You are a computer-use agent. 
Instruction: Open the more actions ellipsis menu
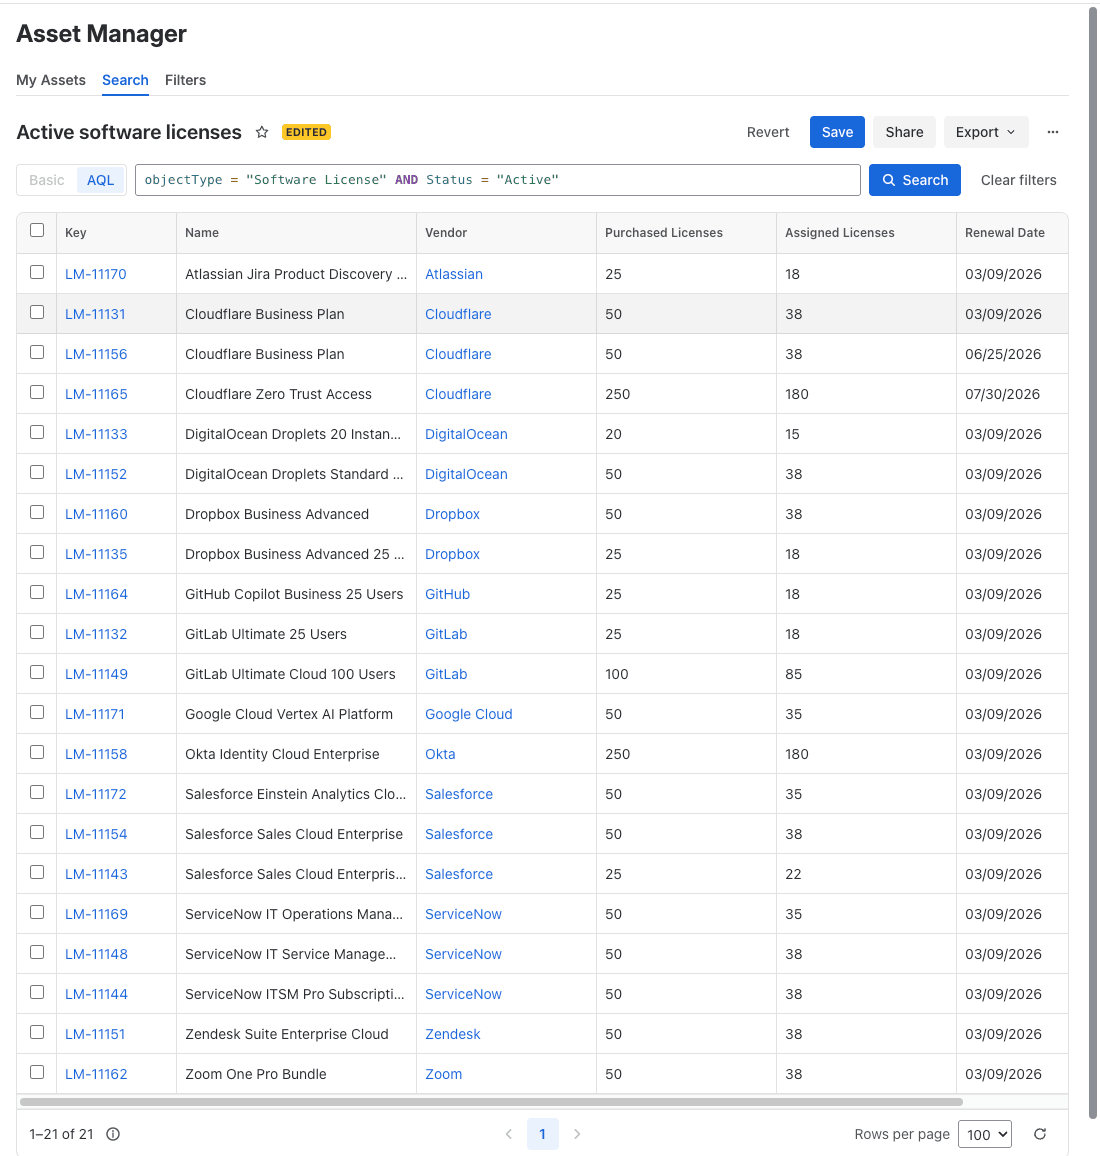(x=1053, y=132)
